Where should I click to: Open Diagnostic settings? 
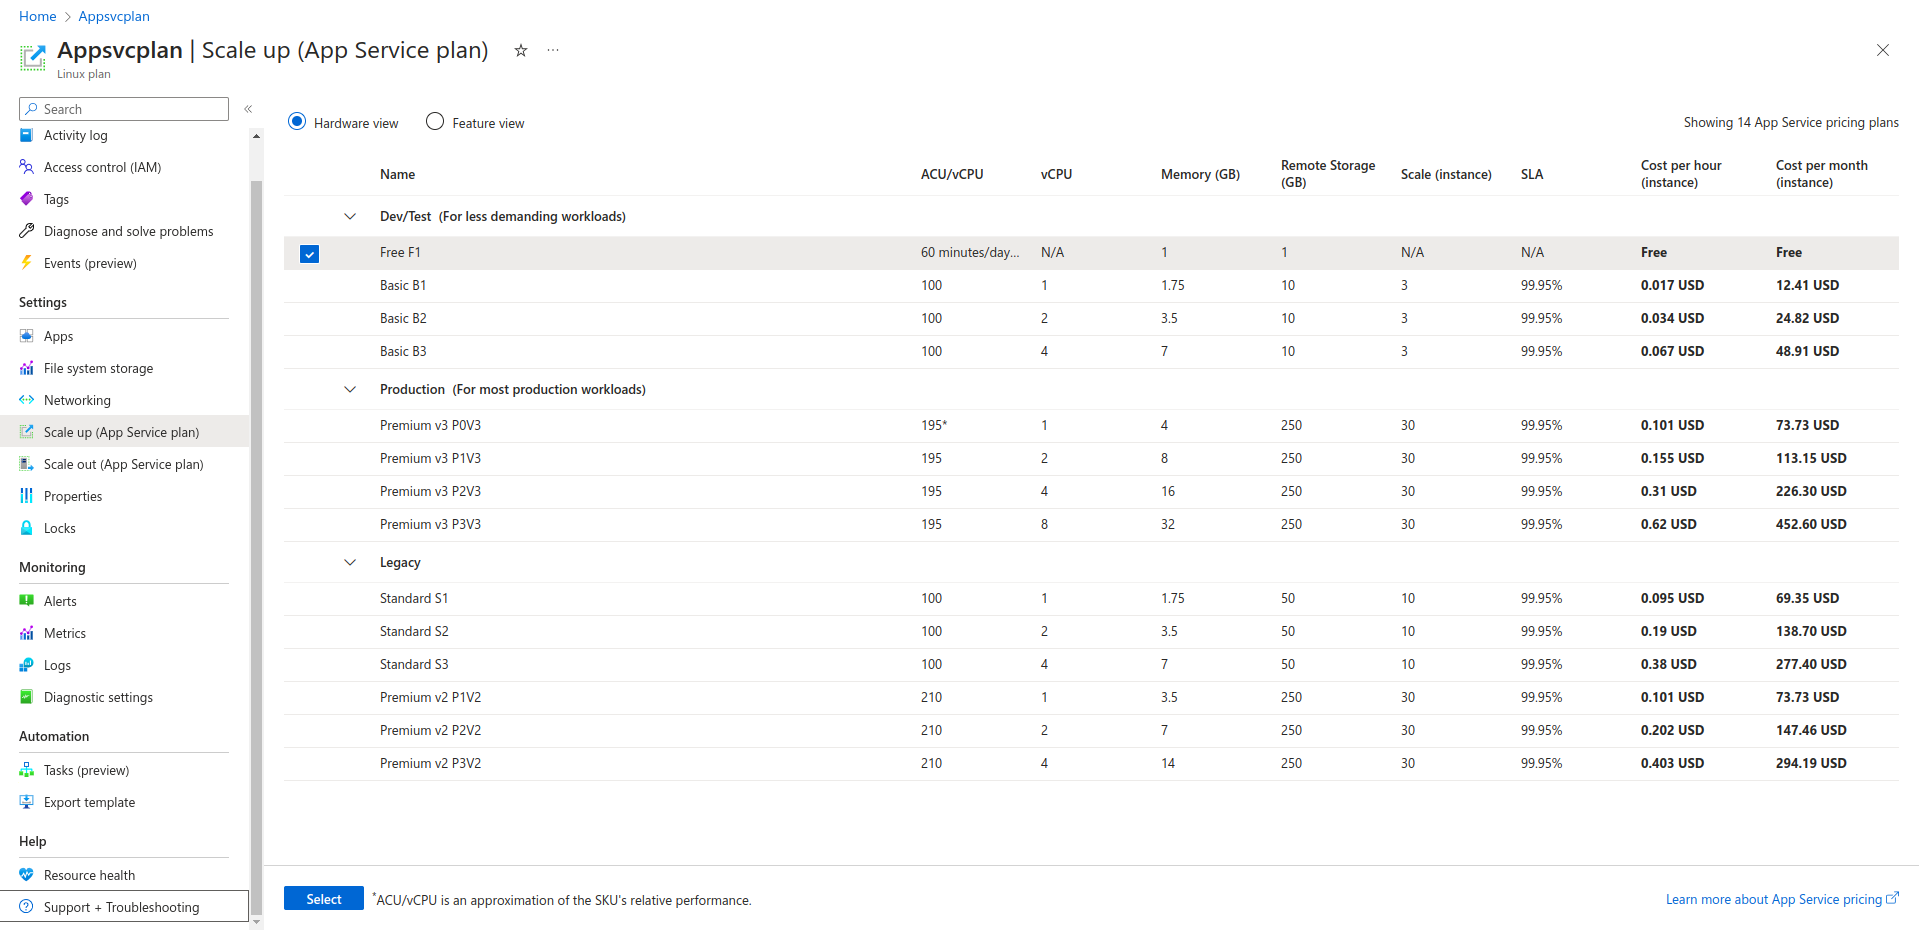pyautogui.click(x=98, y=697)
